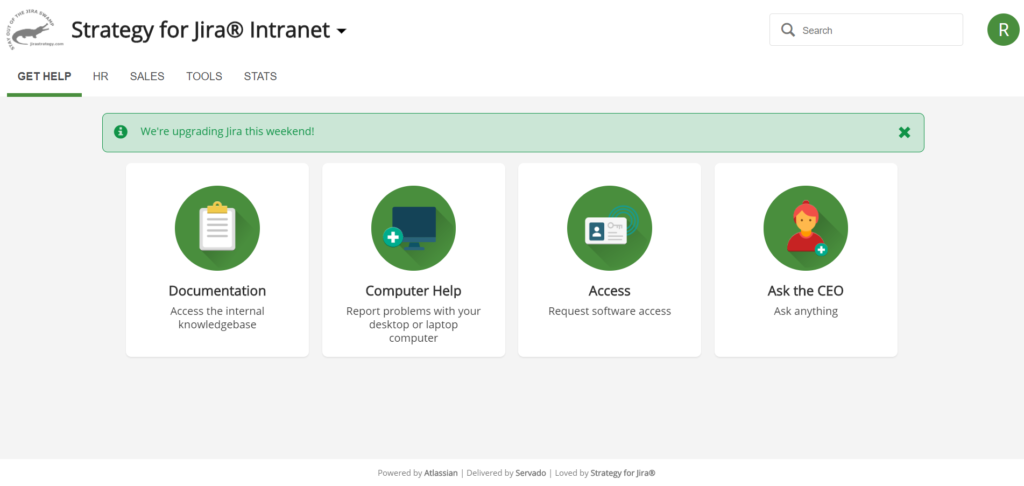Viewport: 1024px width, 486px height.
Task: Switch to the GET HELP tab
Action: pos(44,76)
